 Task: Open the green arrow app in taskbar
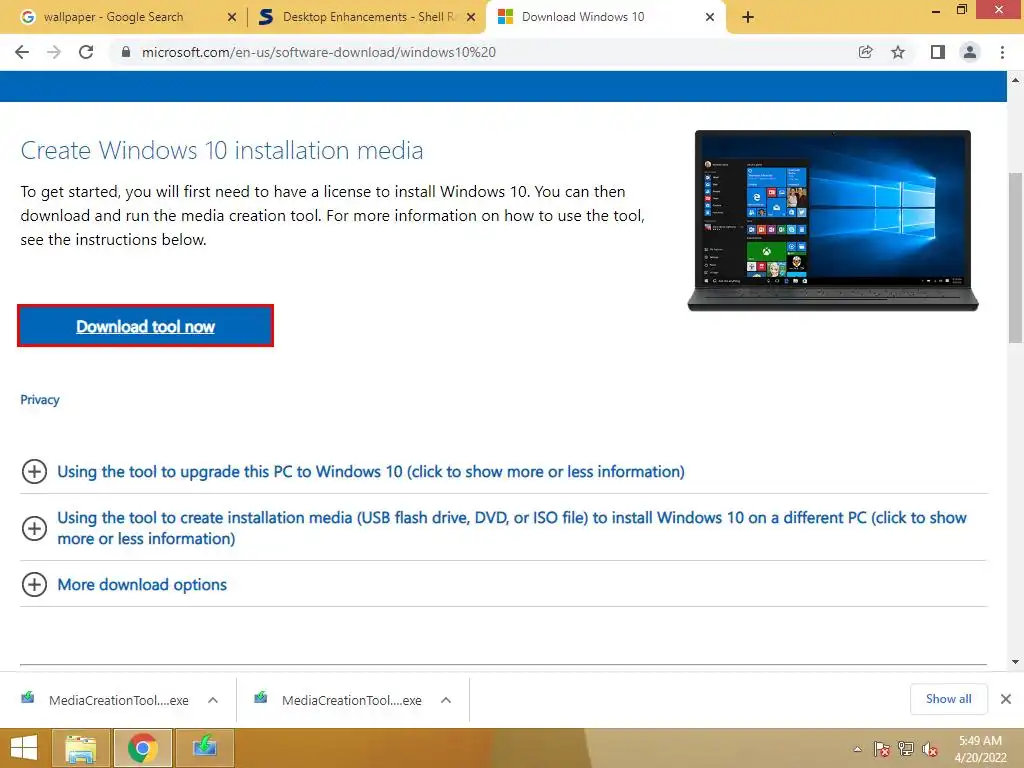[205, 748]
